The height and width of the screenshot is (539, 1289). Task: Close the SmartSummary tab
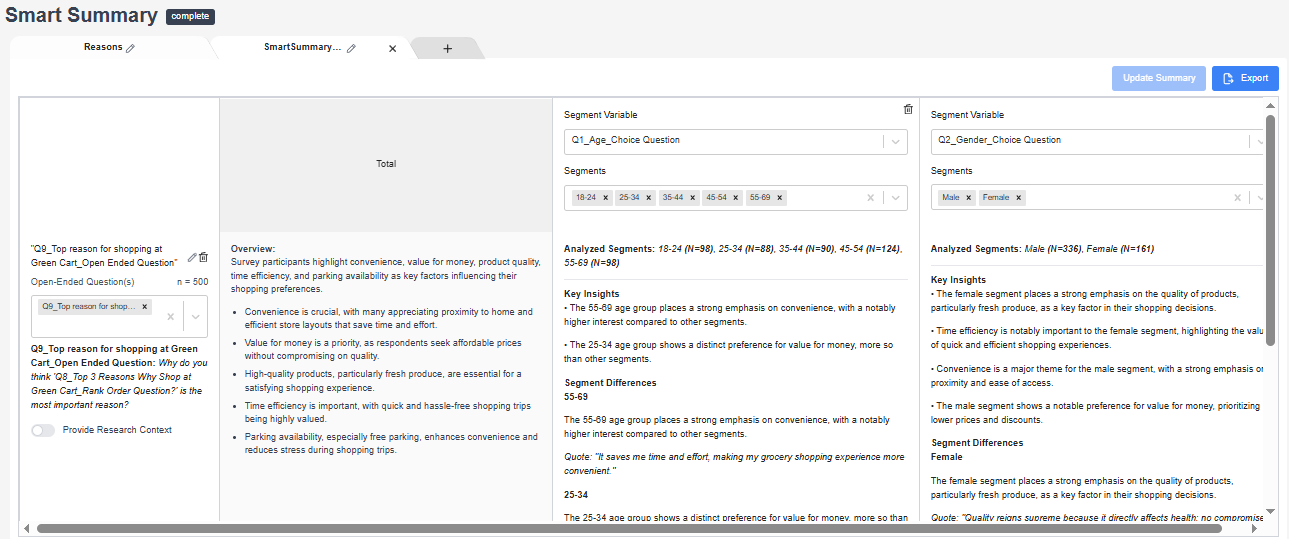tap(392, 48)
